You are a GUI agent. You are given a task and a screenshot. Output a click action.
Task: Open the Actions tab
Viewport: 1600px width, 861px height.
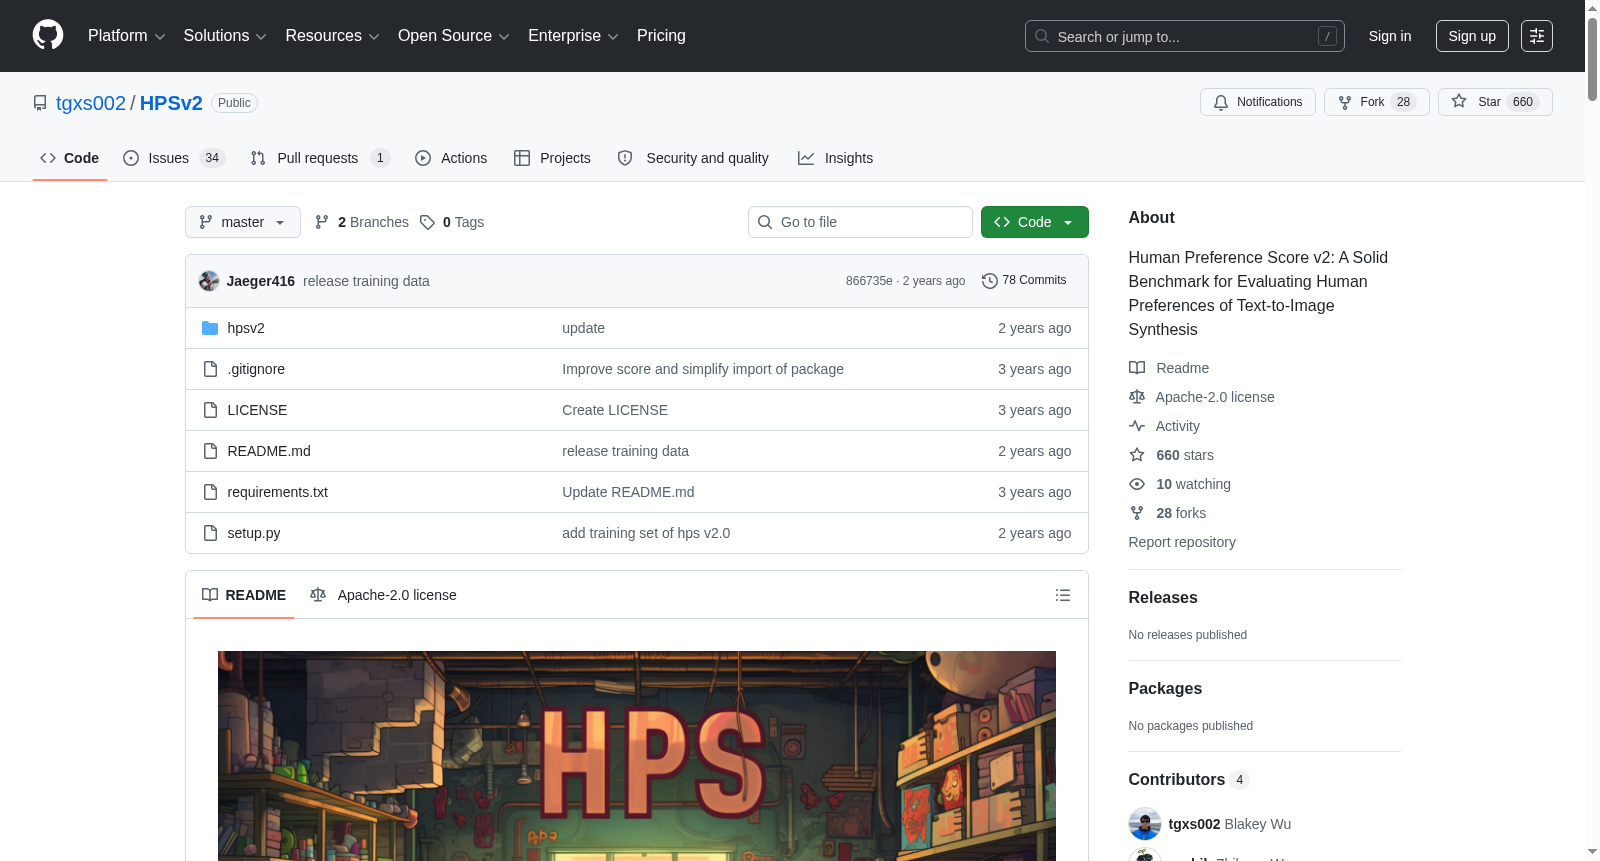pyautogui.click(x=451, y=158)
